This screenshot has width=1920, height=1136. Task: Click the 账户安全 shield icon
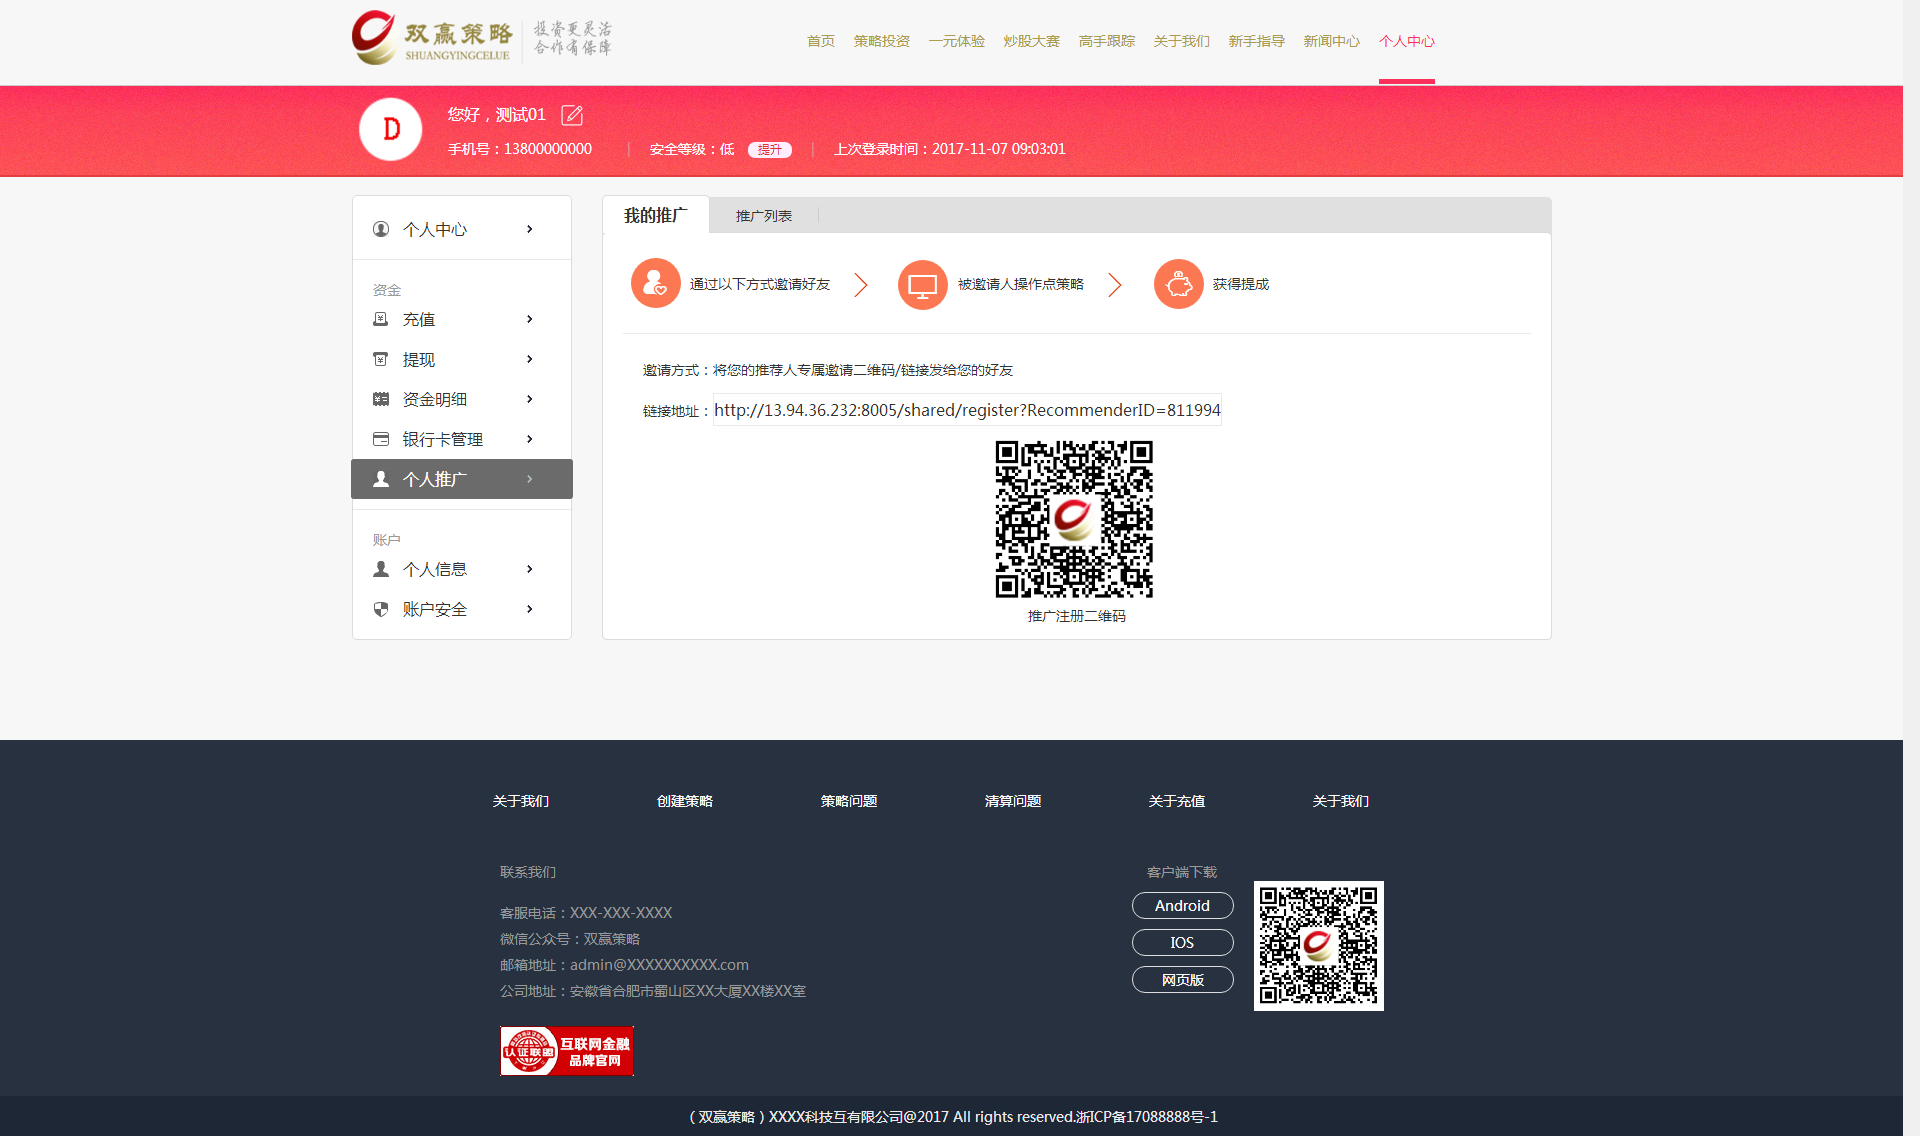point(381,609)
